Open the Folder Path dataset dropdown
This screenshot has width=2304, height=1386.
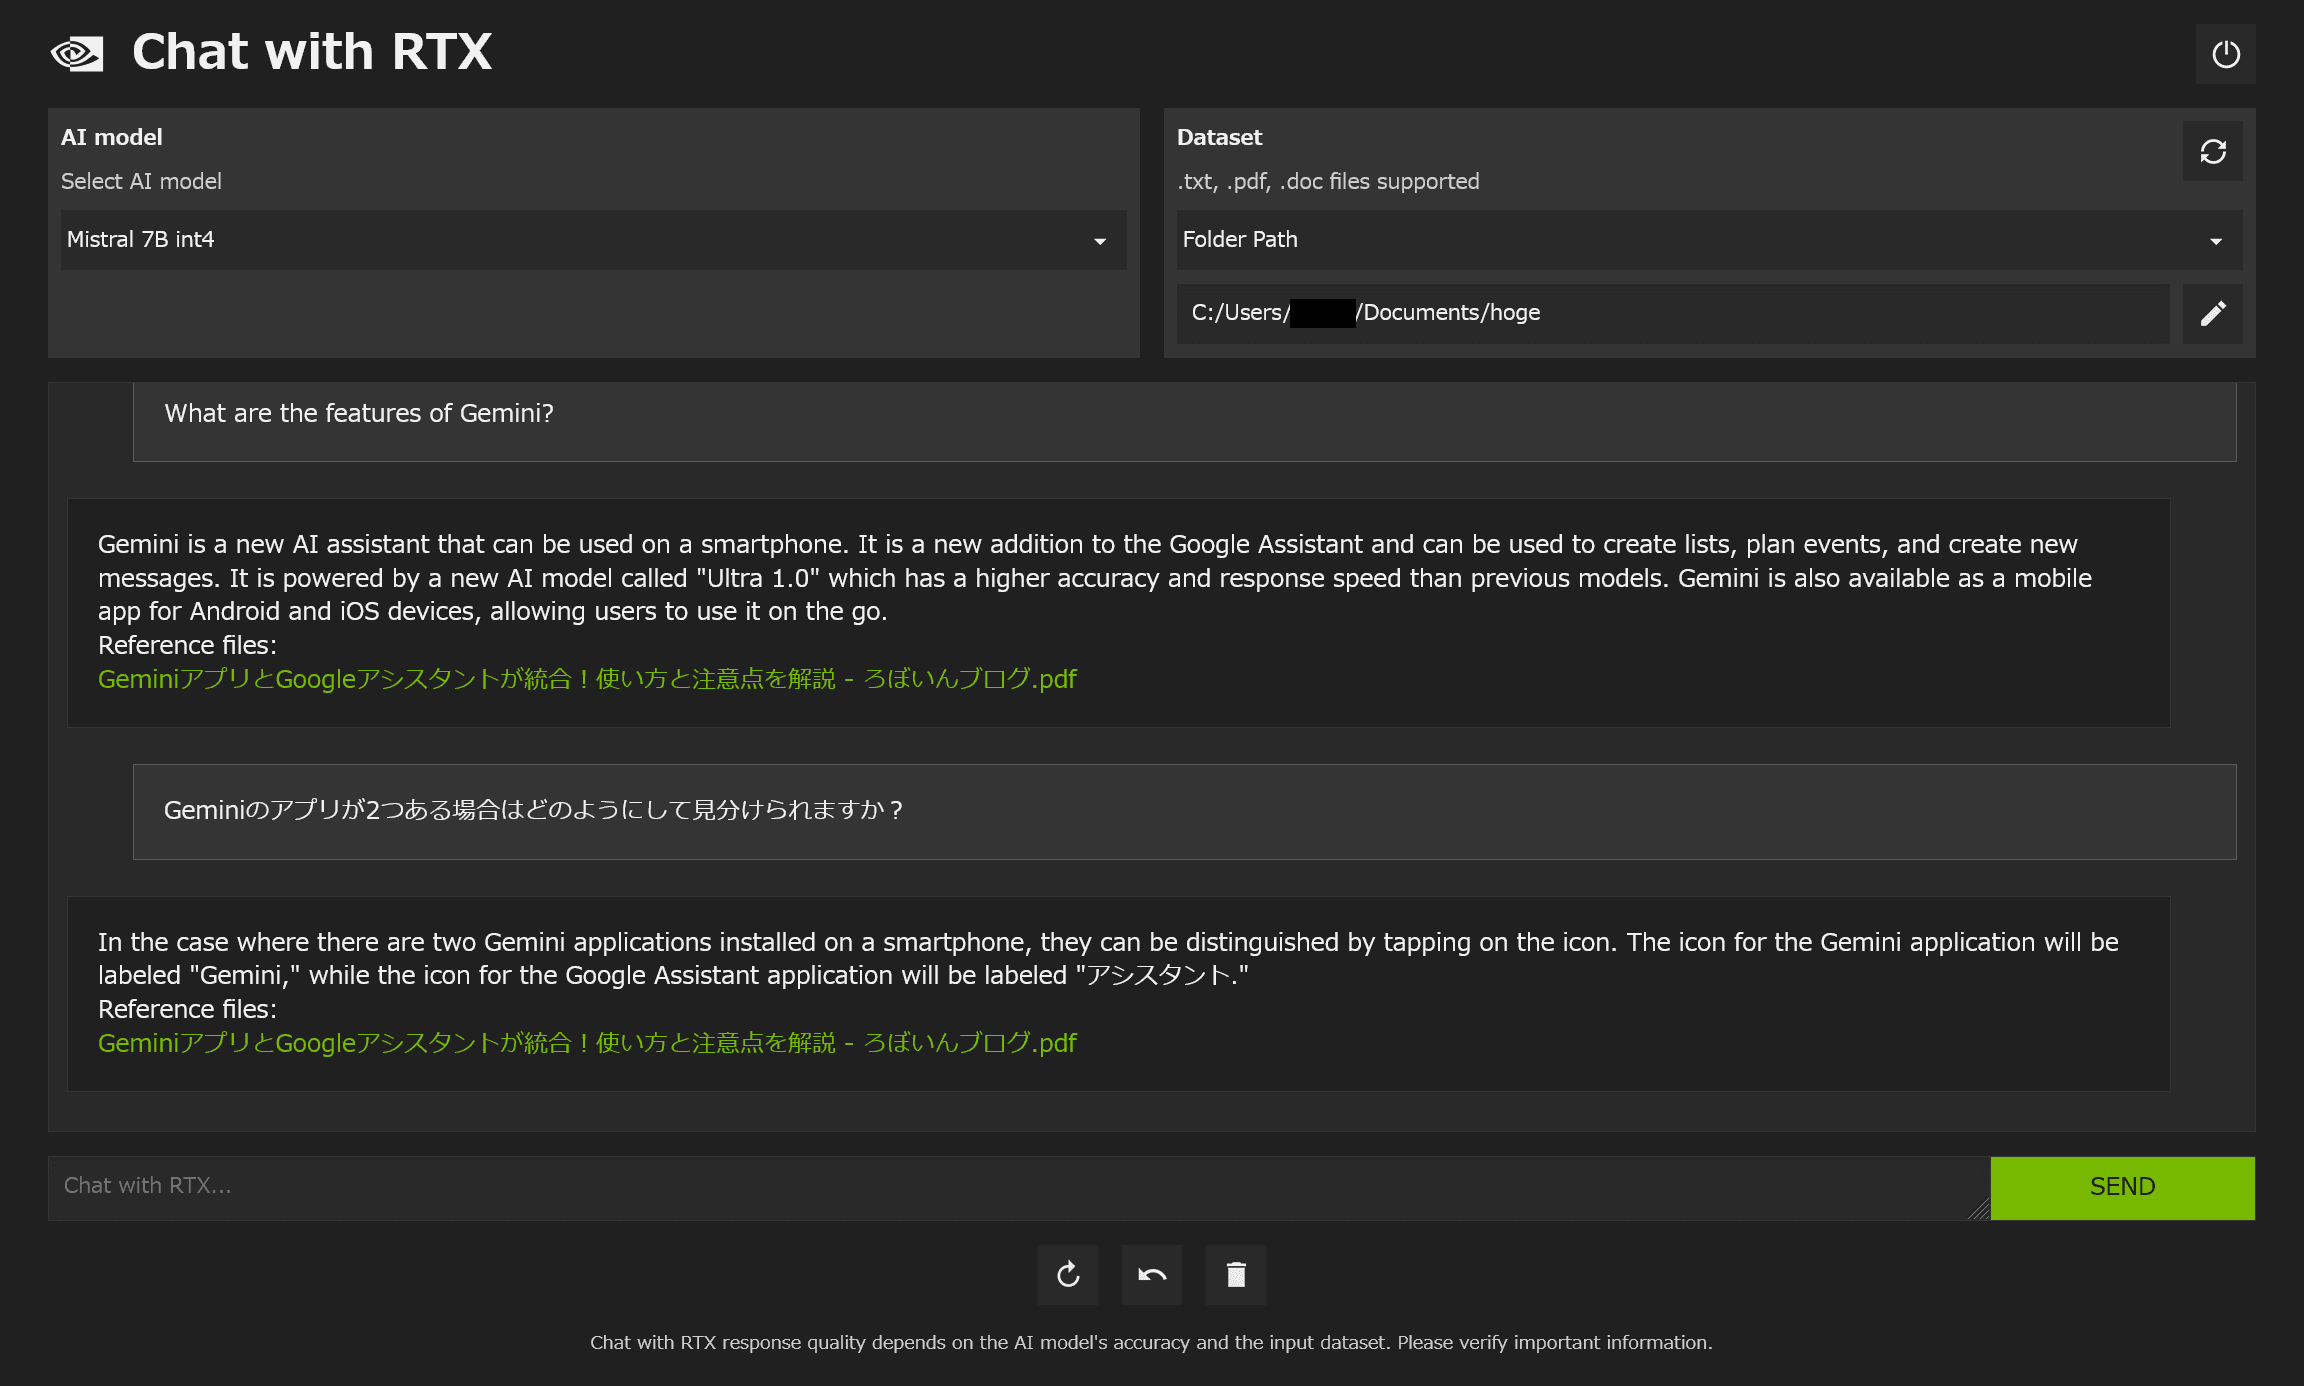1709,240
